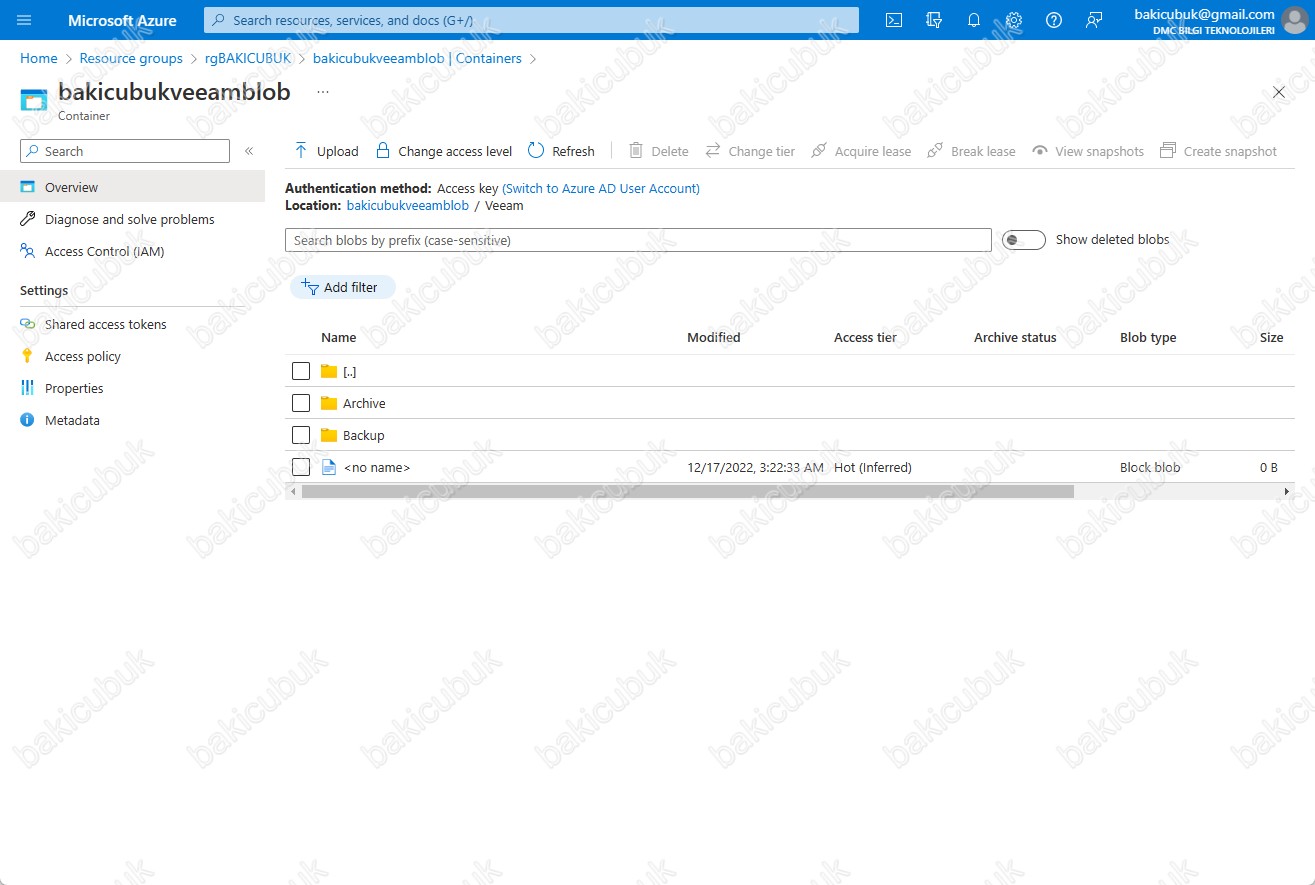Viewport: 1315px width, 885px height.
Task: Open the <no name> blob
Action: pyautogui.click(x=376, y=467)
